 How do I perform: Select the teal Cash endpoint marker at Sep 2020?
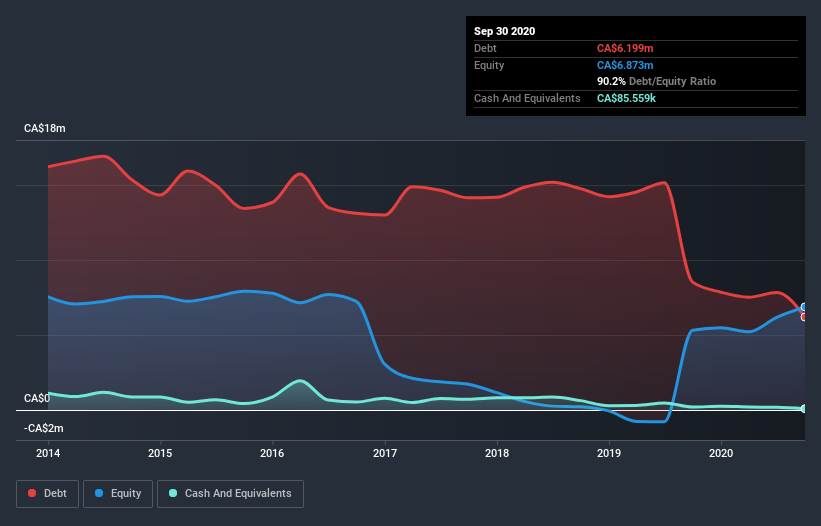[x=804, y=409]
